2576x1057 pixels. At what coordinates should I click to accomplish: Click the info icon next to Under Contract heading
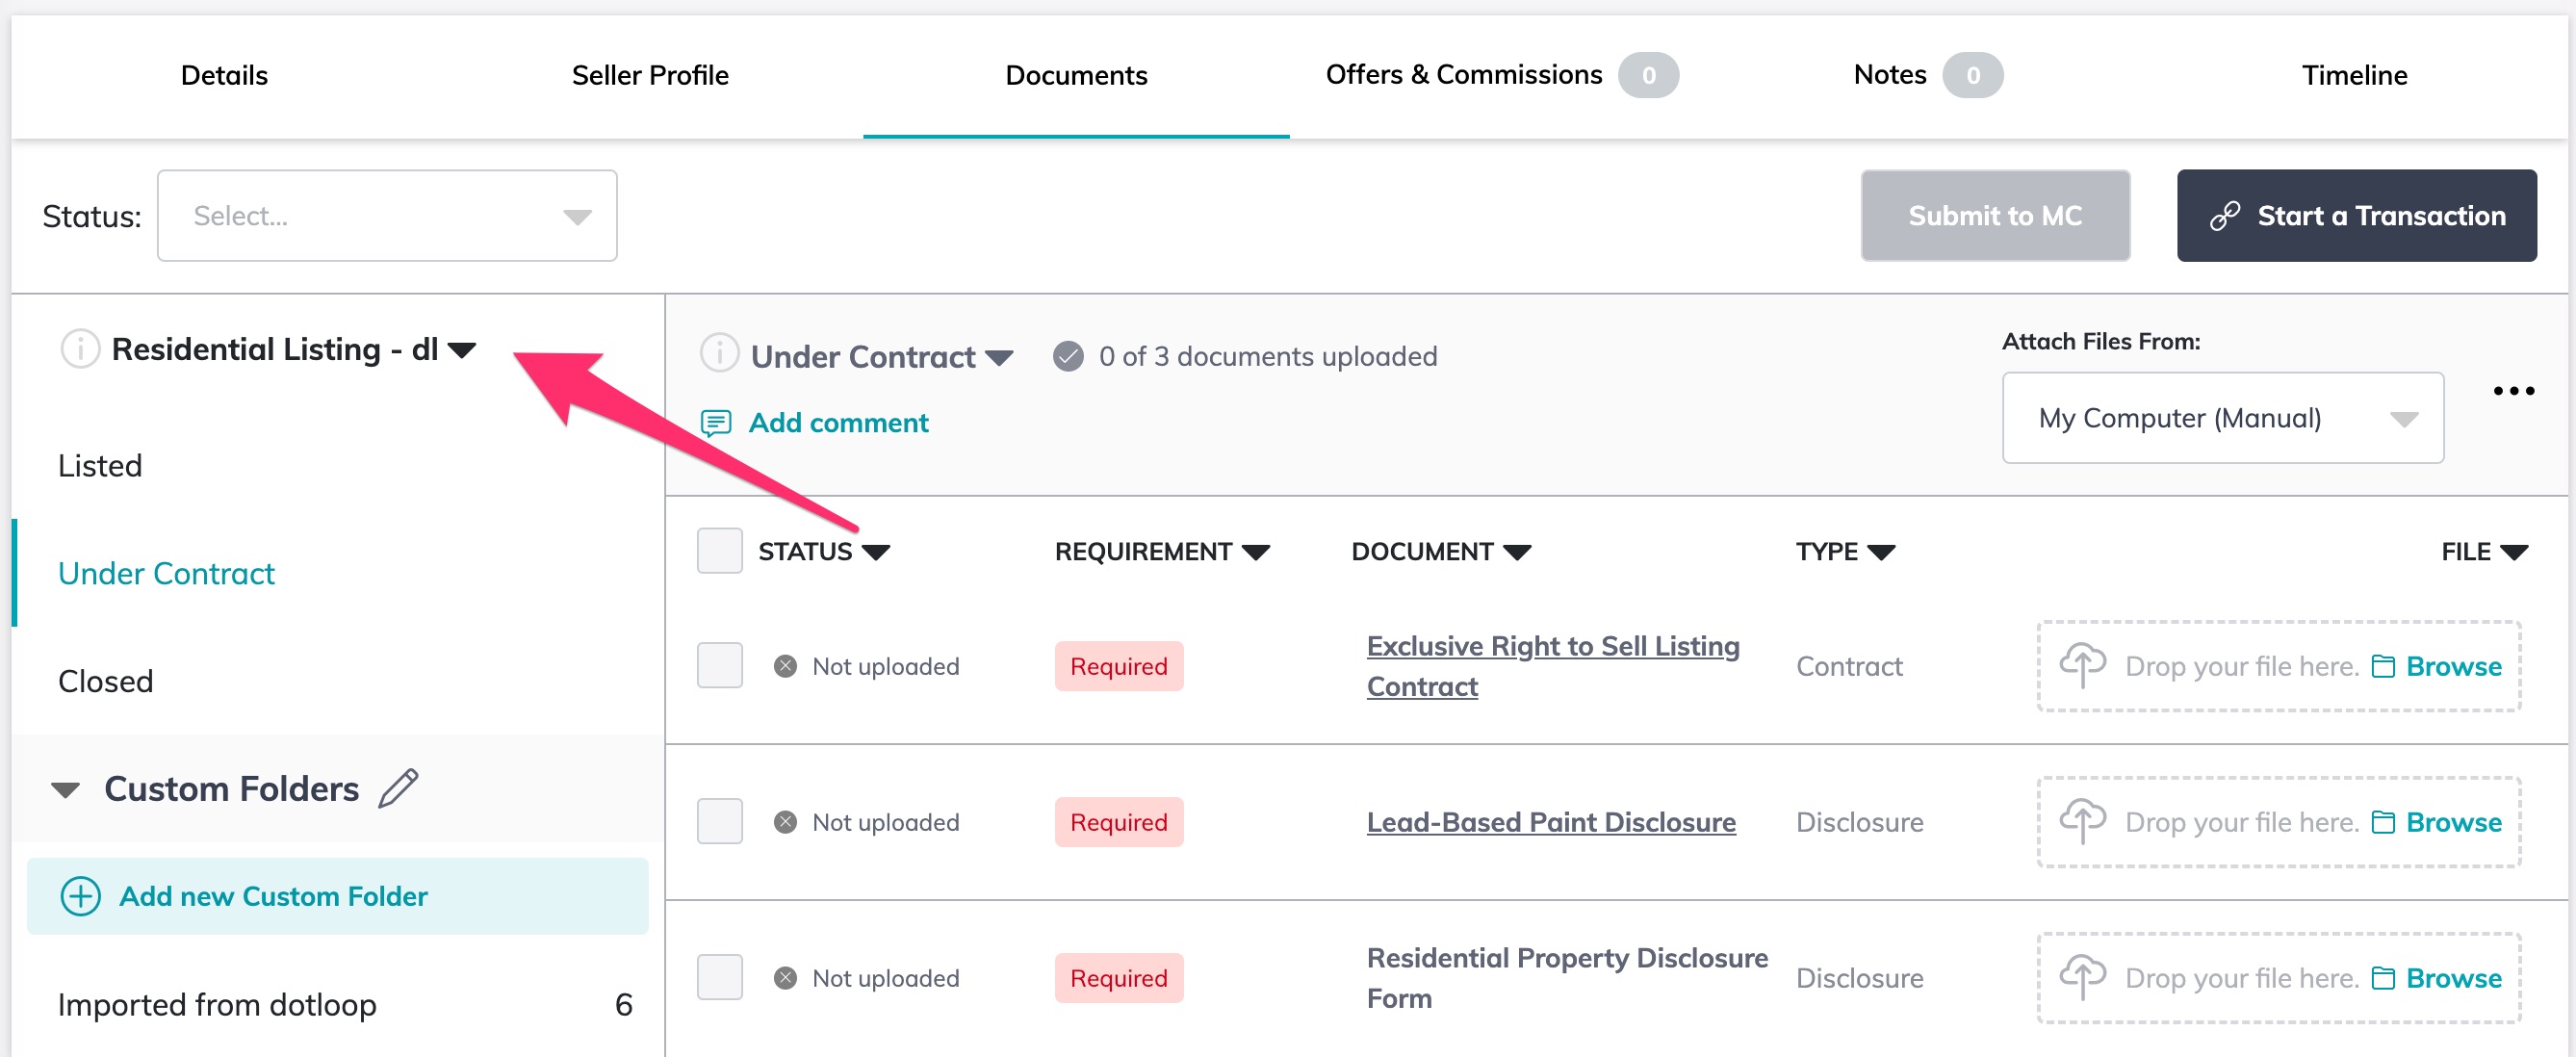click(x=719, y=355)
